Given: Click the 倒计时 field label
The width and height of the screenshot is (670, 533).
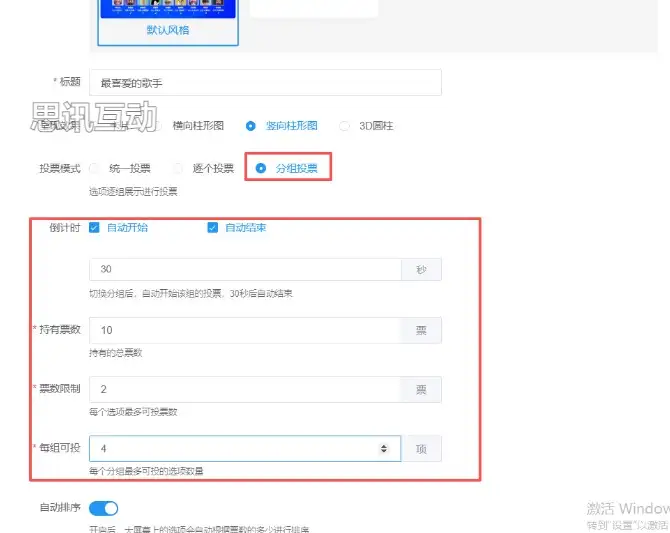Looking at the screenshot, I should point(65,227).
